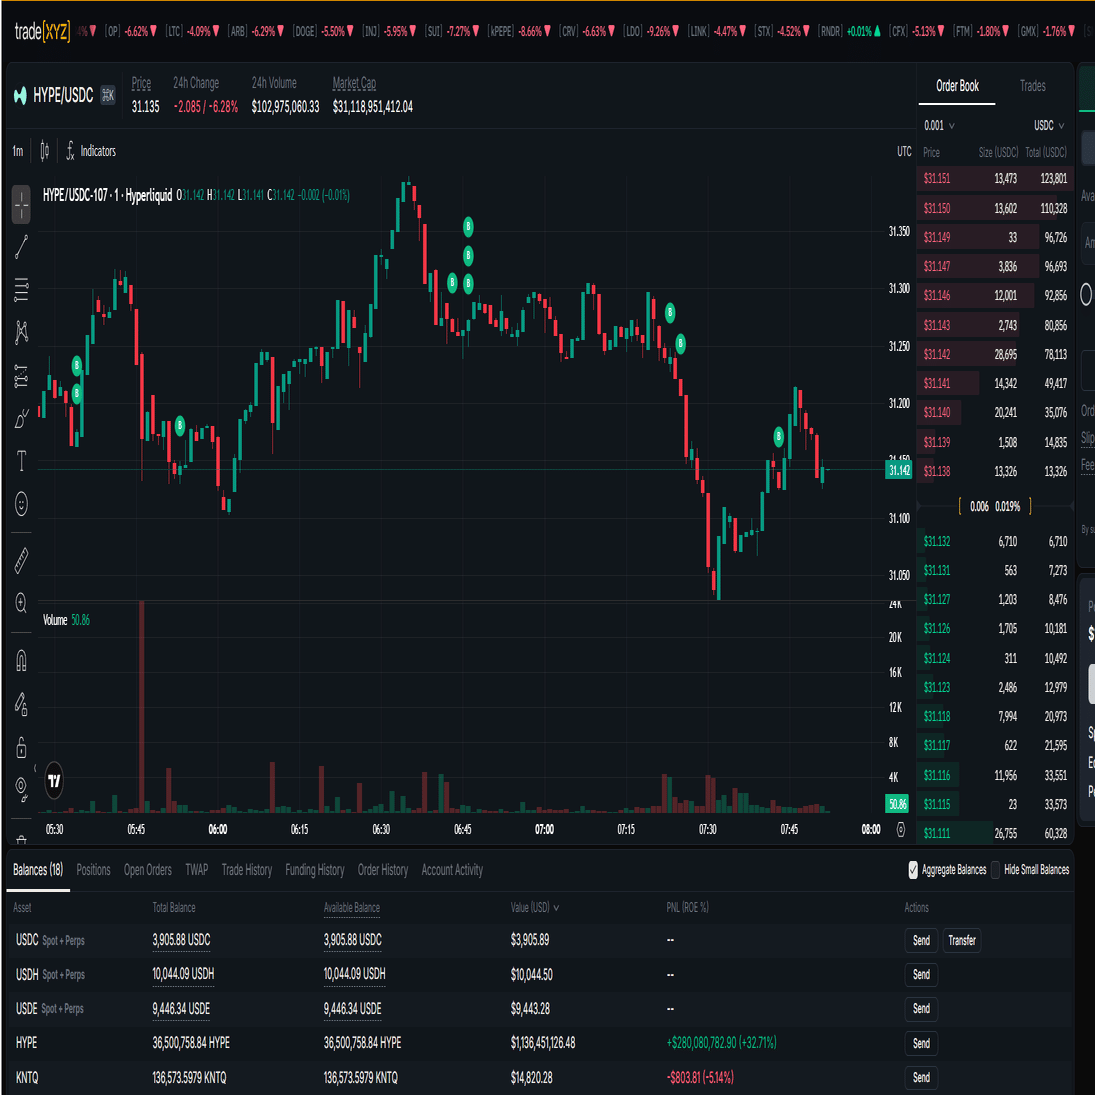Switch to the Trades tab

click(1032, 86)
